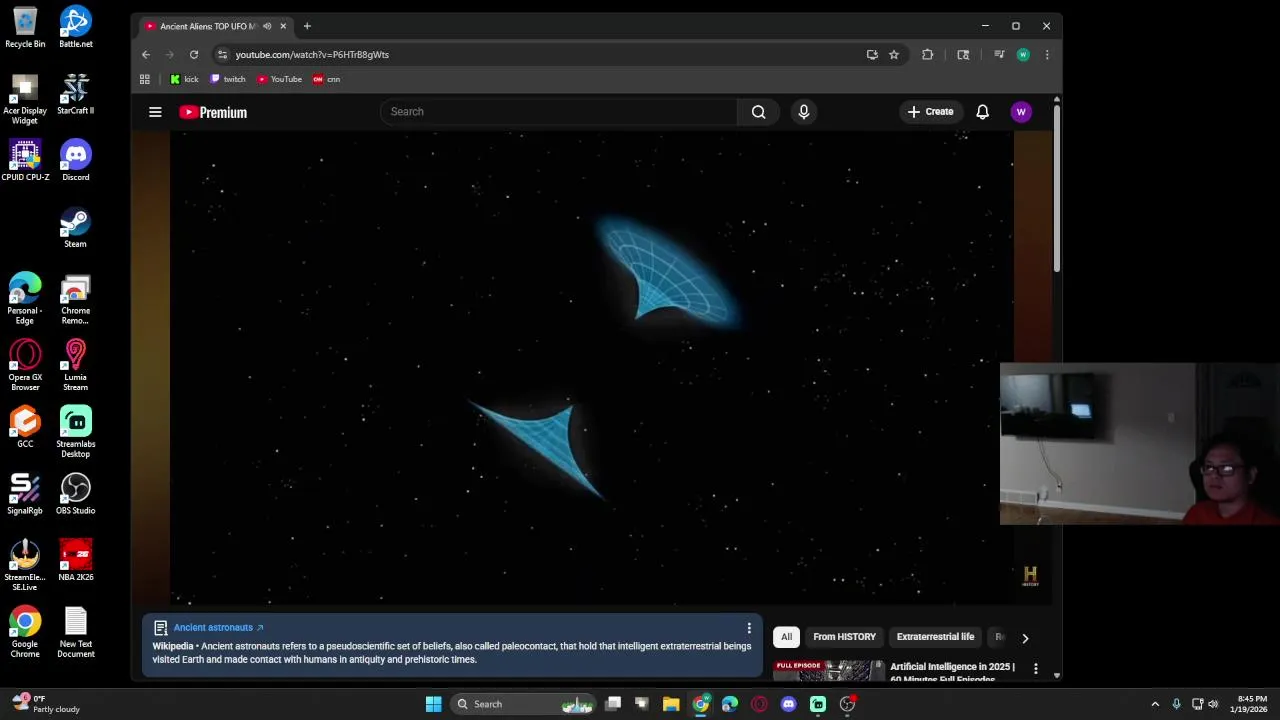Click the Chrome address bar URL
This screenshot has height=720, width=1280.
[x=312, y=55]
